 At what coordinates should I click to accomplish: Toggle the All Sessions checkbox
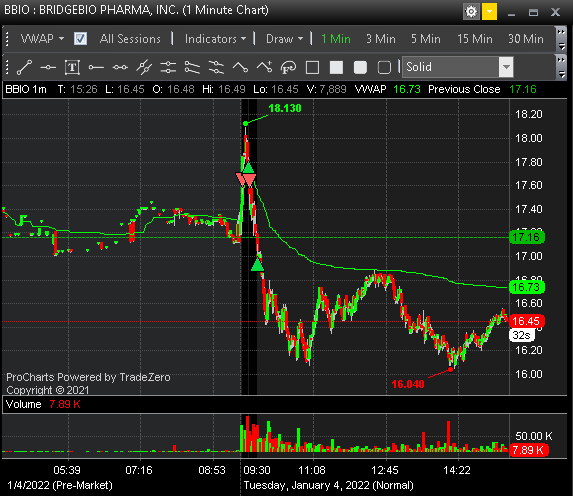pyautogui.click(x=80, y=38)
